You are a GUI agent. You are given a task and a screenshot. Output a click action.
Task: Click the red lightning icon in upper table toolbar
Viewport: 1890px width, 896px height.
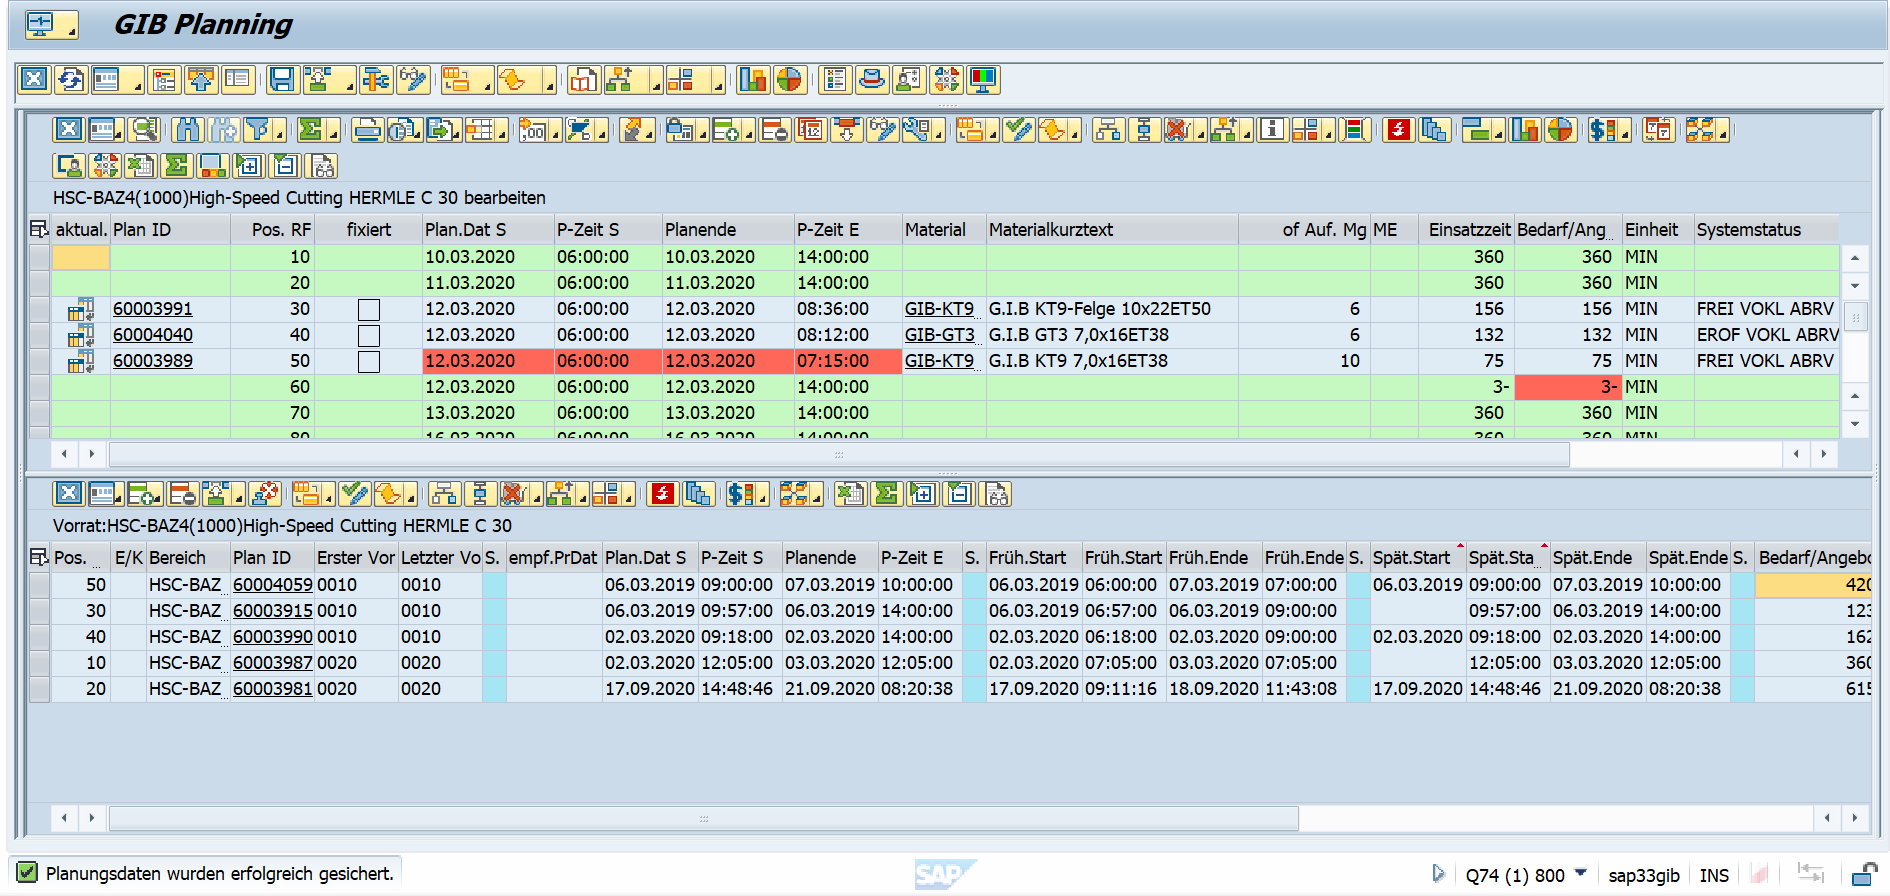(1398, 130)
